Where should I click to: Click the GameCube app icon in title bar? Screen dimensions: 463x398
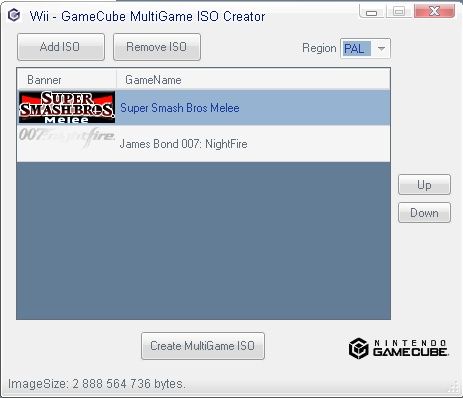(14, 15)
